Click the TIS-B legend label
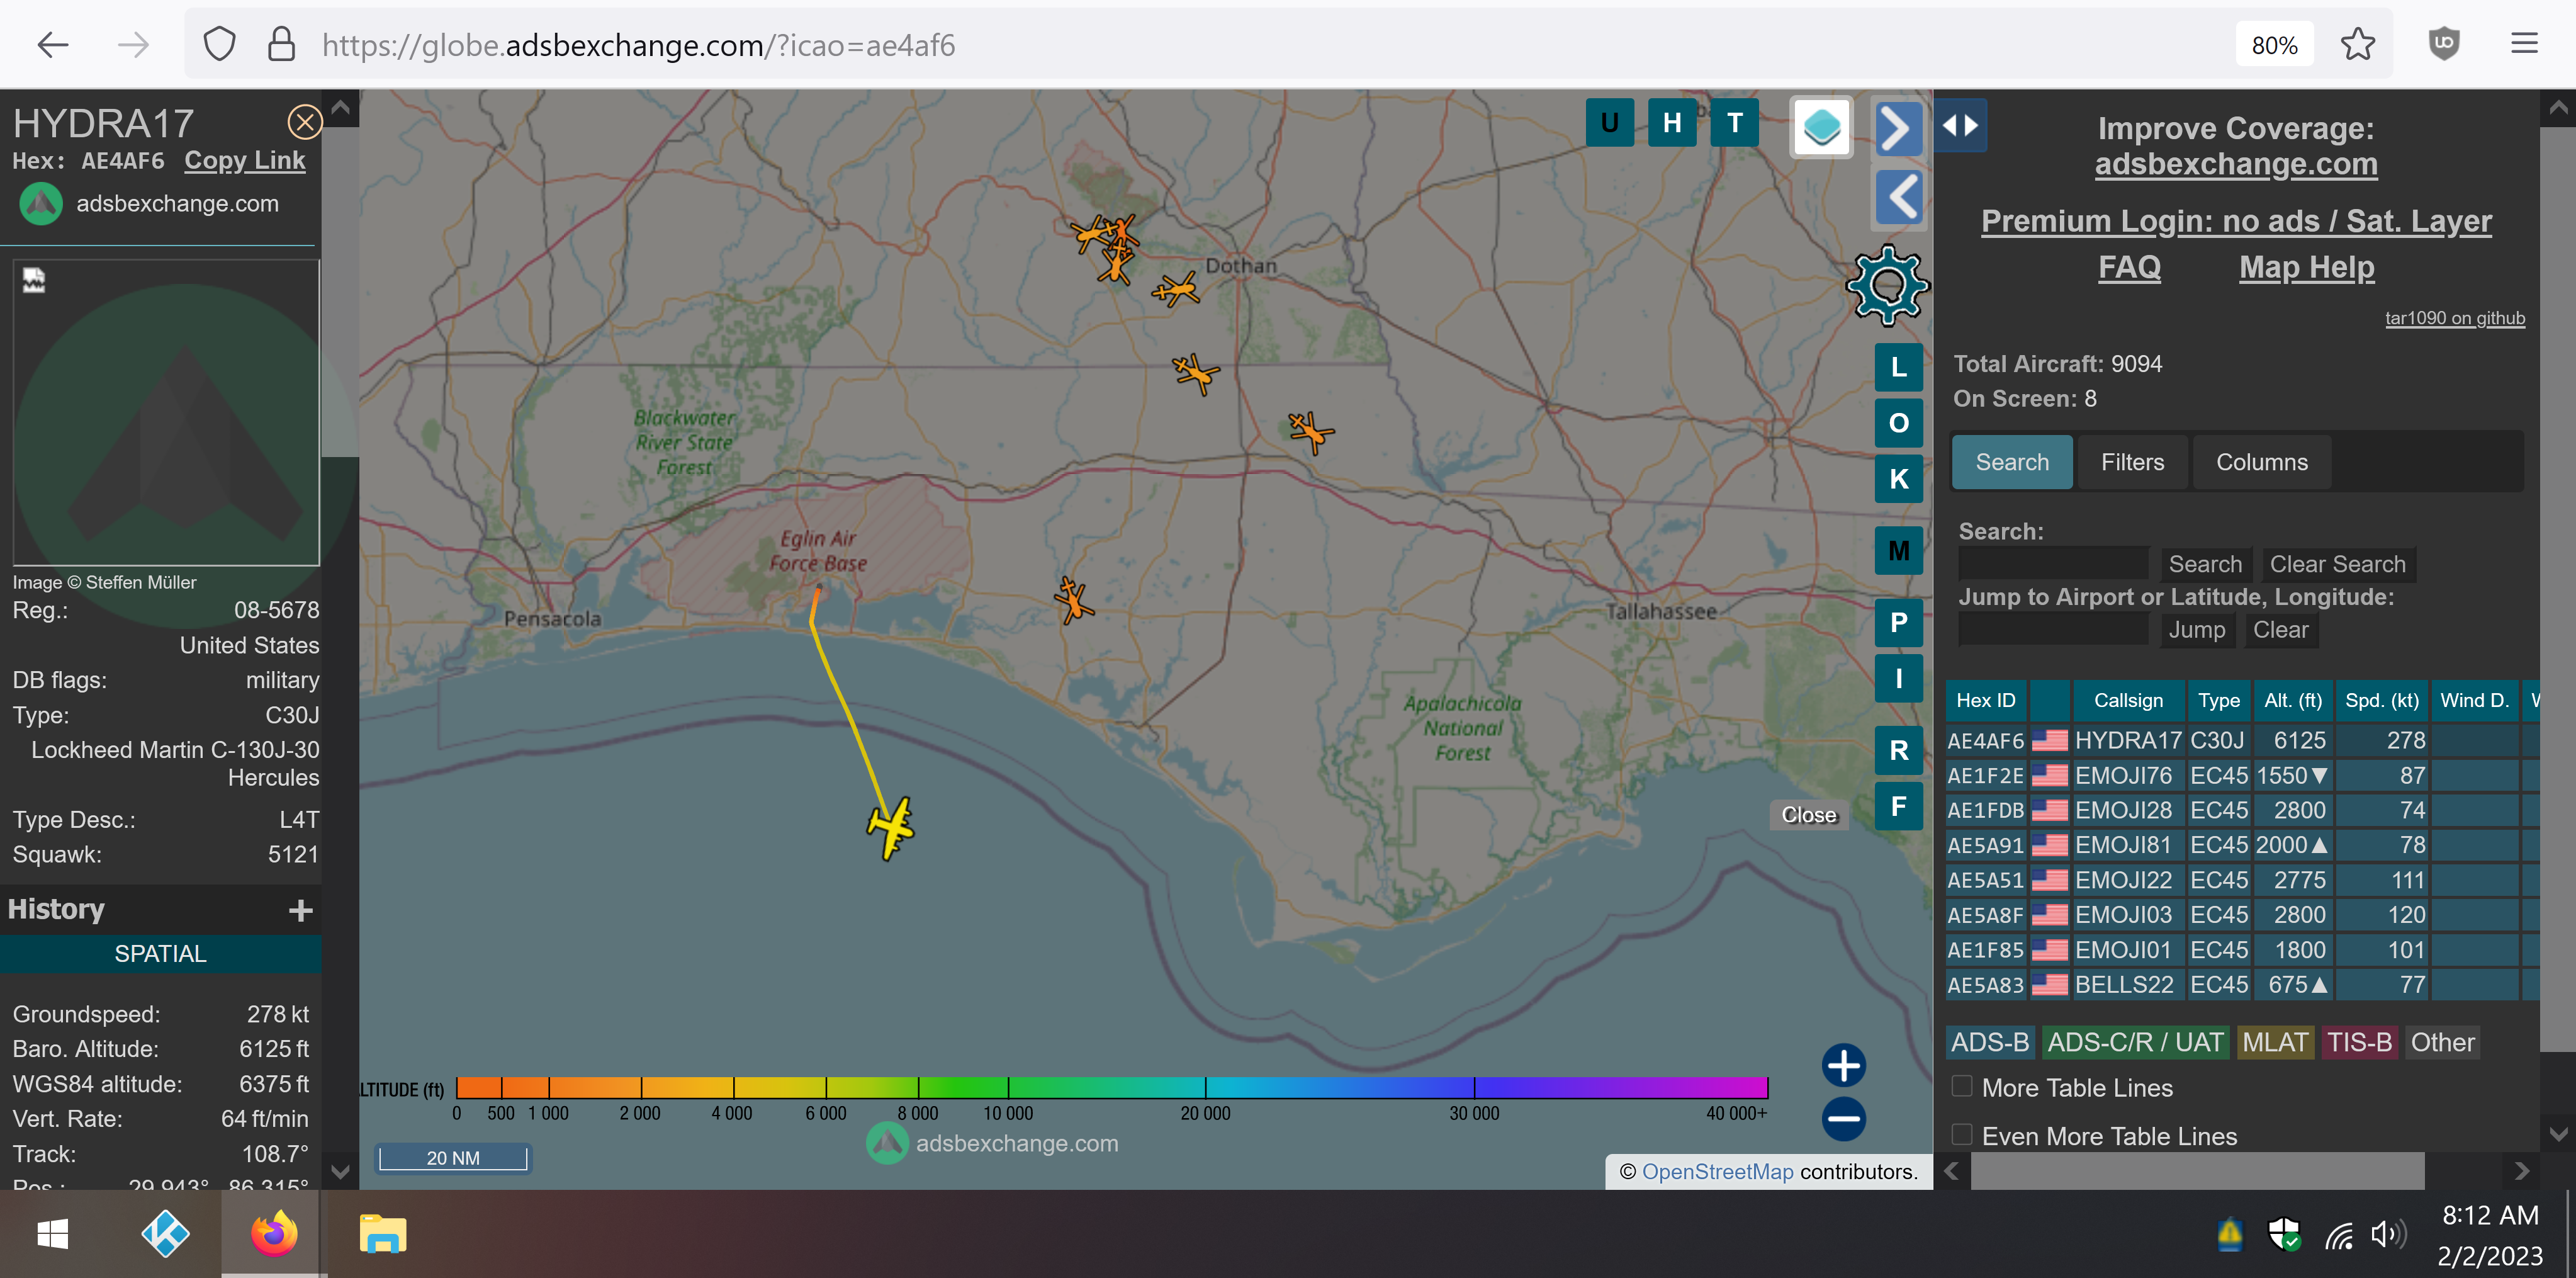Image resolution: width=2576 pixels, height=1278 pixels. pos(2359,1042)
